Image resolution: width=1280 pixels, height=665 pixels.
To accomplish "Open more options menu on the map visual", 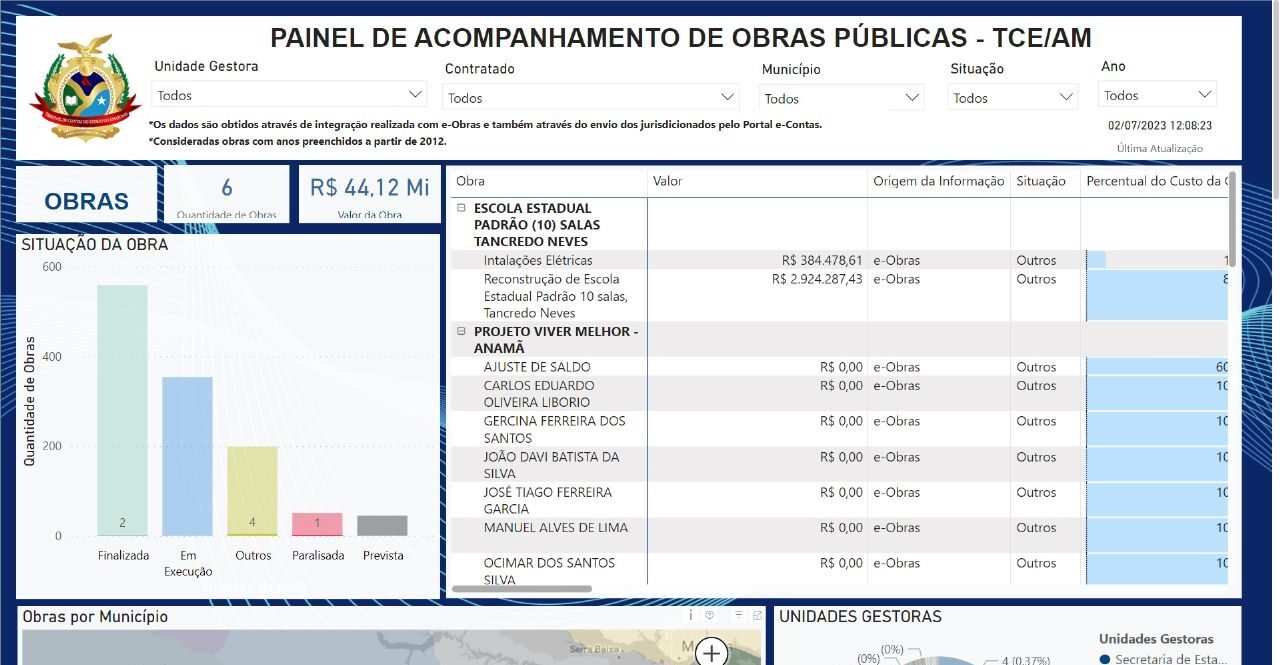I will click(738, 613).
